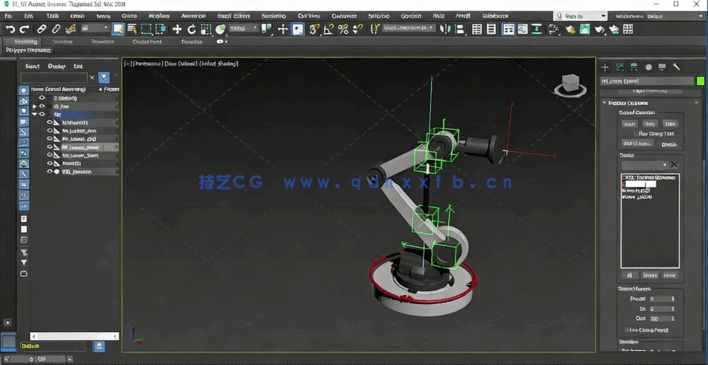Viewport: 708px width, 365px height.
Task: Activate the Select and Place tool
Action: tap(220, 29)
